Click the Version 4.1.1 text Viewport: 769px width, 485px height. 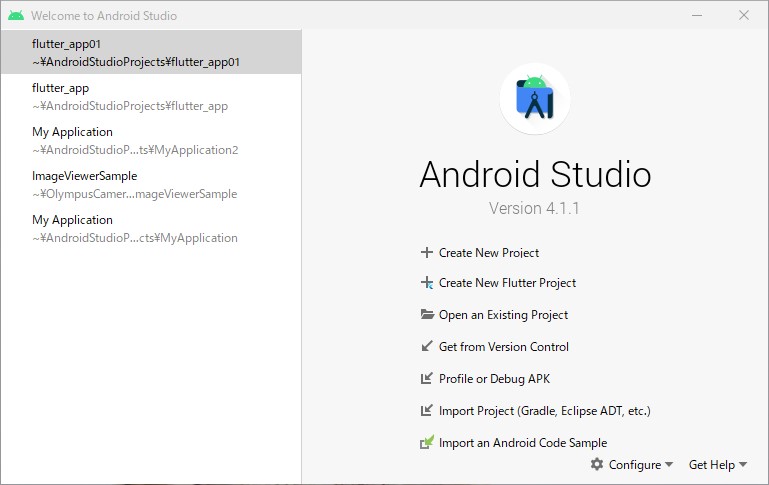[534, 208]
